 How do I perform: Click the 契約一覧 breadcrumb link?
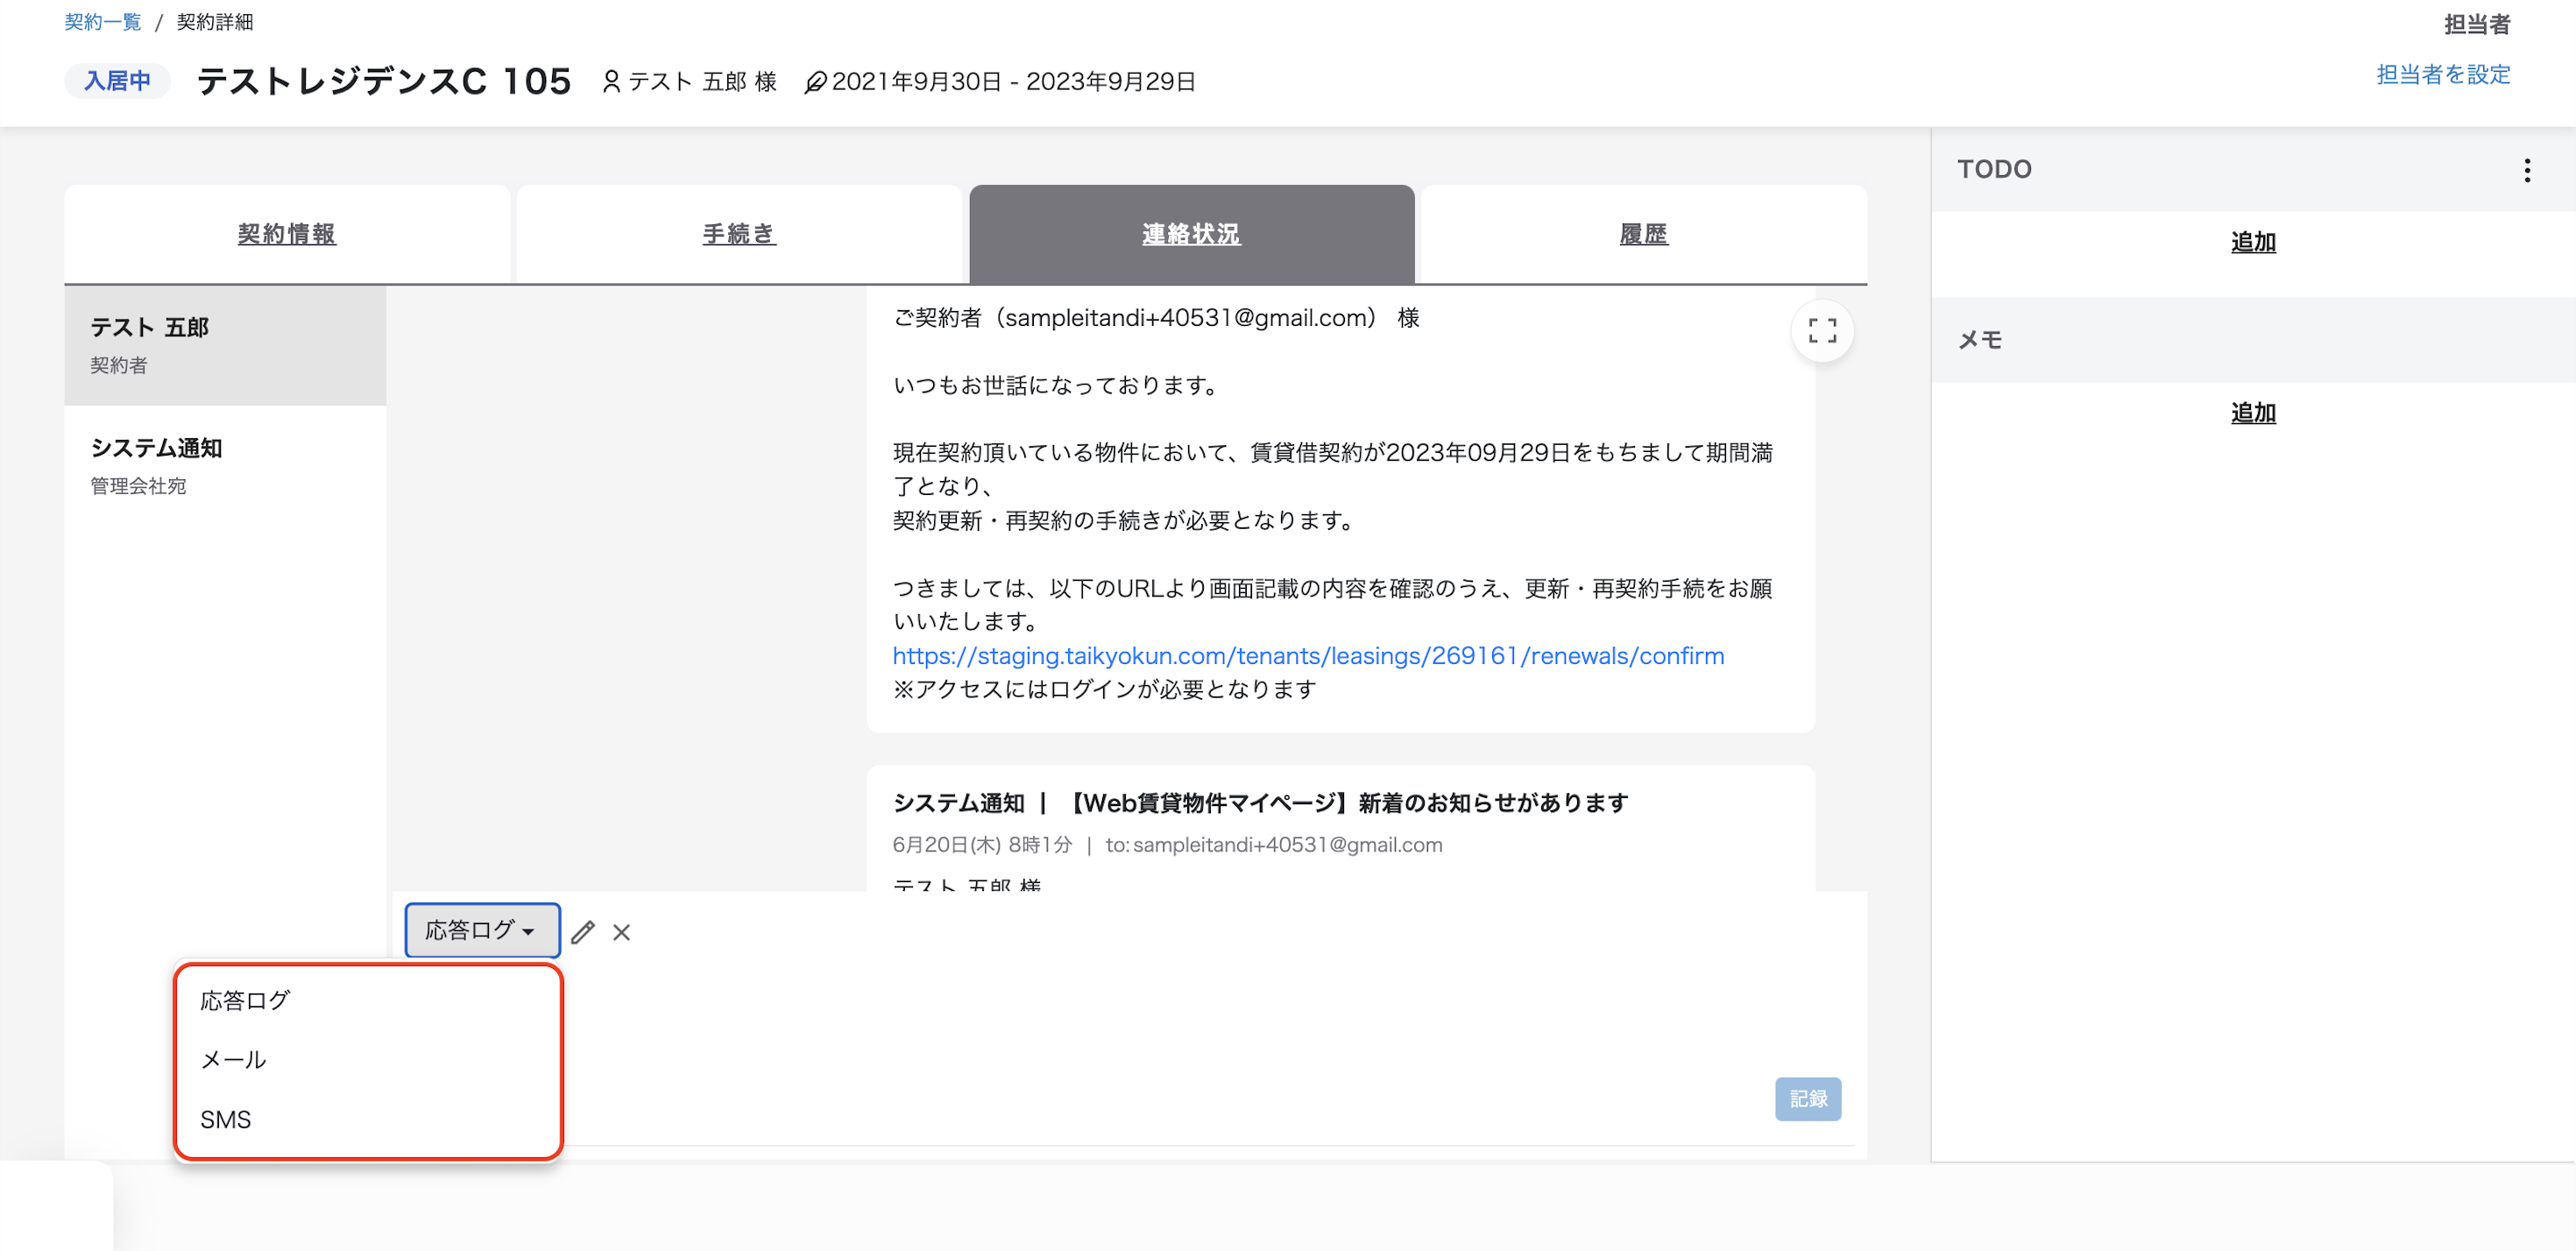(103, 22)
